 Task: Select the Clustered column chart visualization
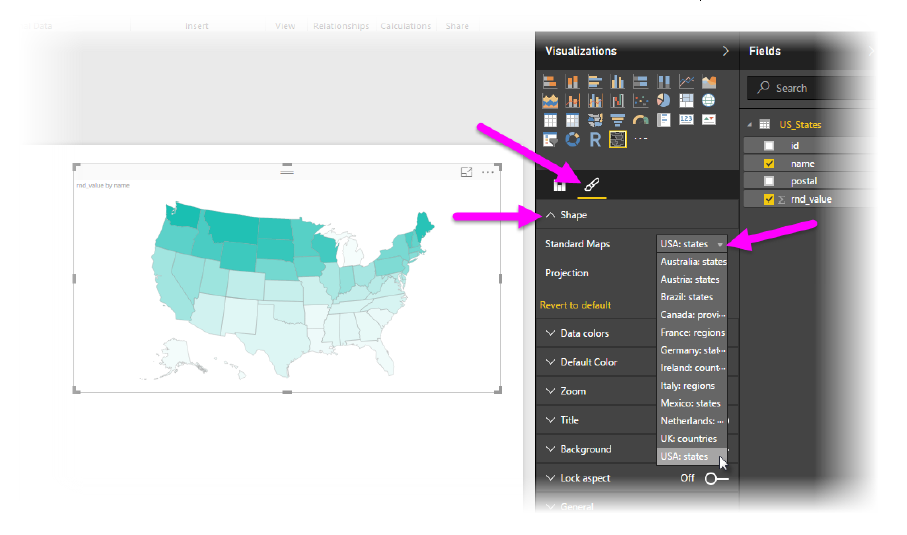coord(617,82)
